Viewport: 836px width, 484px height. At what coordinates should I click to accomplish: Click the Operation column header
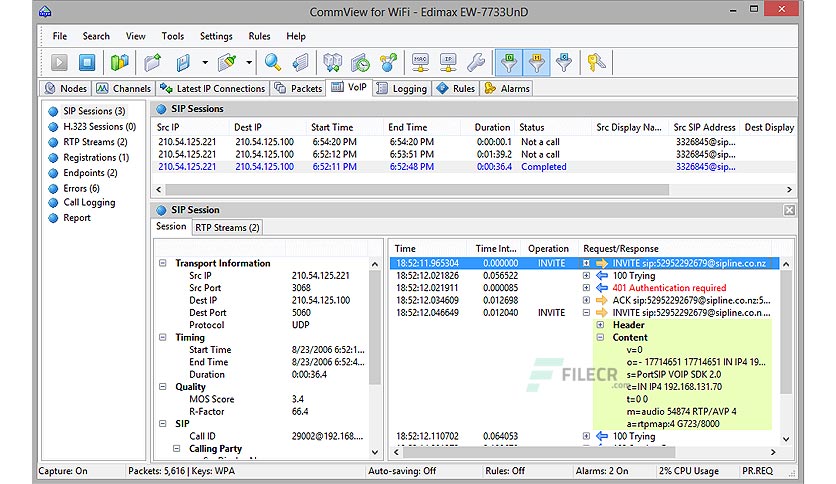click(x=548, y=249)
